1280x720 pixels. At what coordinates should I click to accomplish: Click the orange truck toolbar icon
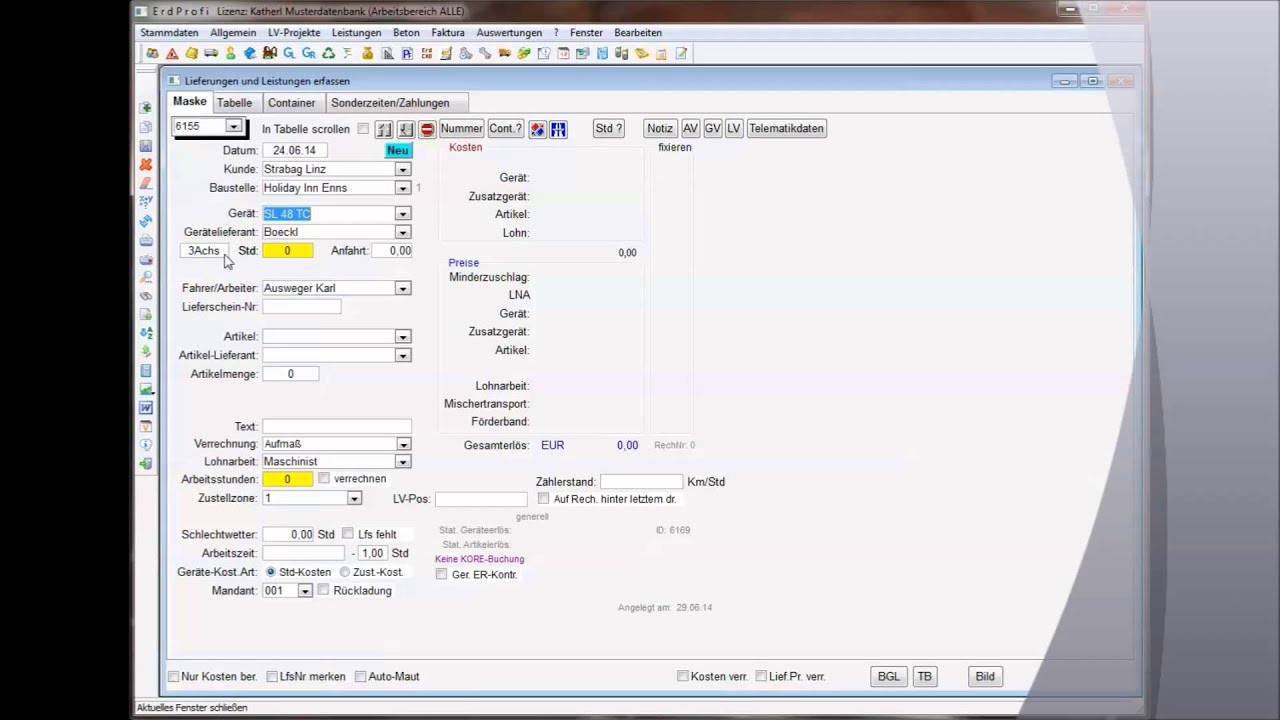504,53
